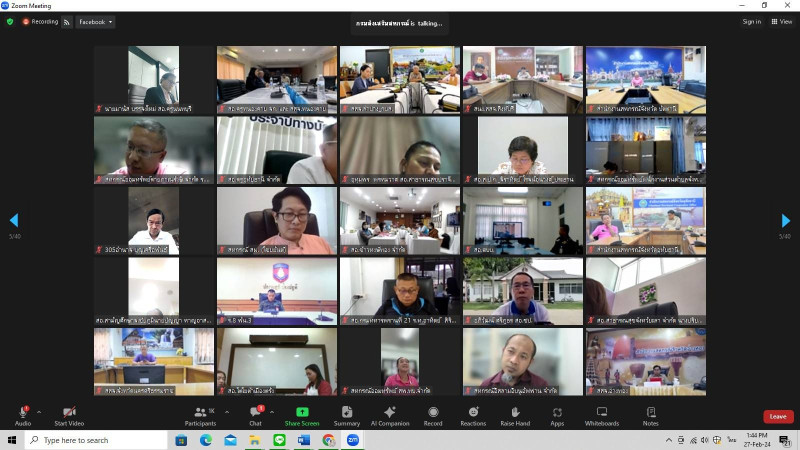
Task: Toggle the Audio microphone button
Action: [x=22, y=415]
